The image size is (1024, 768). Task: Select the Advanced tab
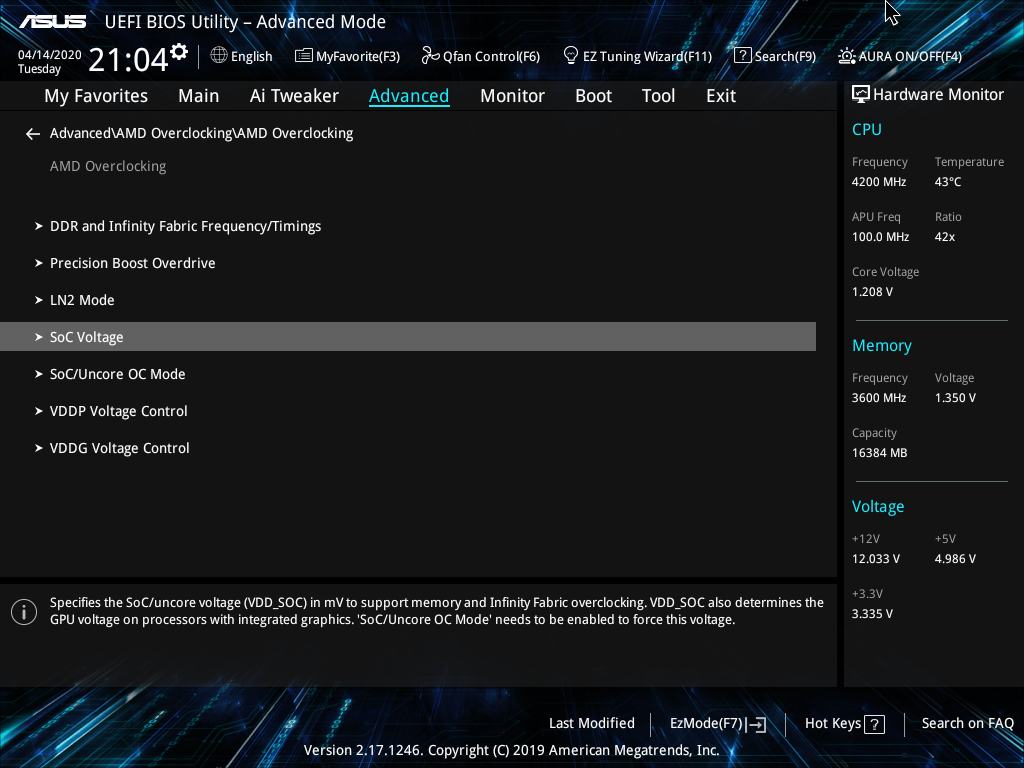point(409,96)
